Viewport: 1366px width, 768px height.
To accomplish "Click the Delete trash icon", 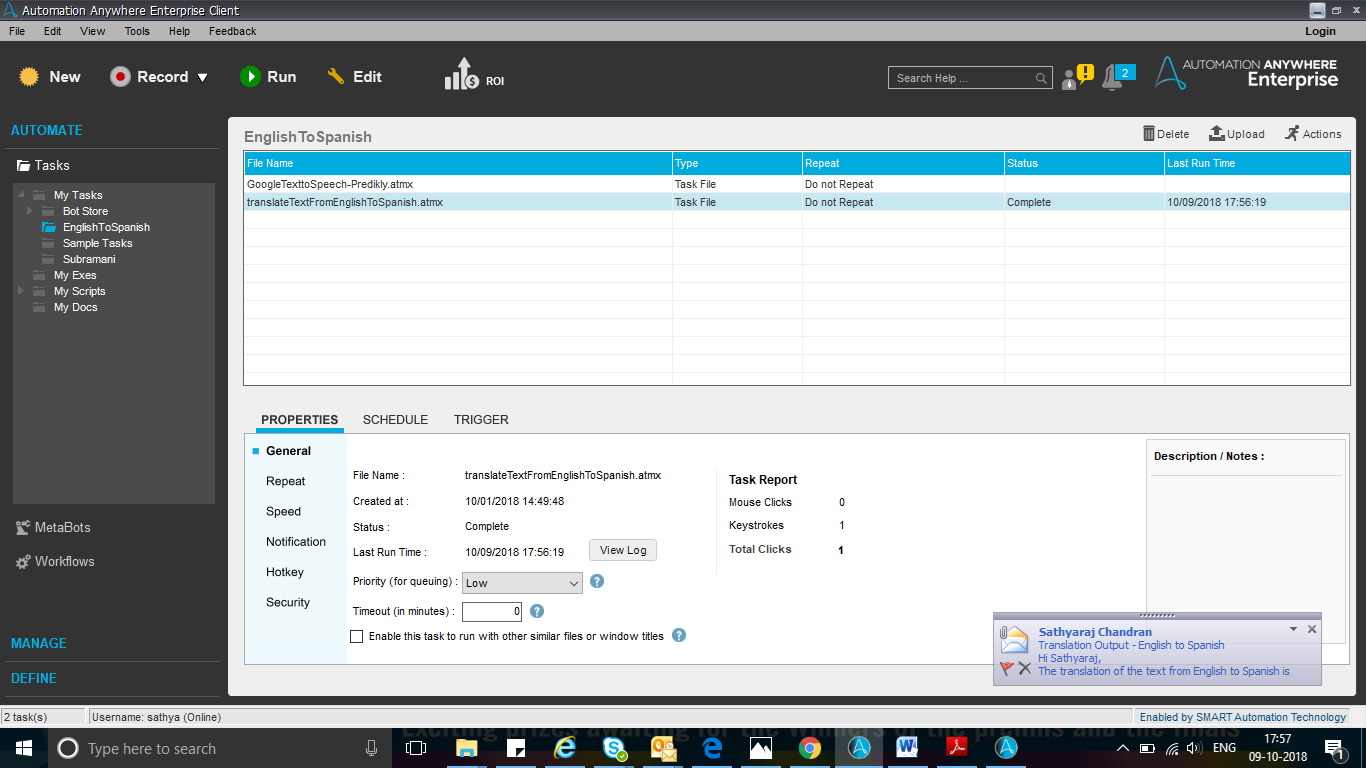I will [1149, 133].
